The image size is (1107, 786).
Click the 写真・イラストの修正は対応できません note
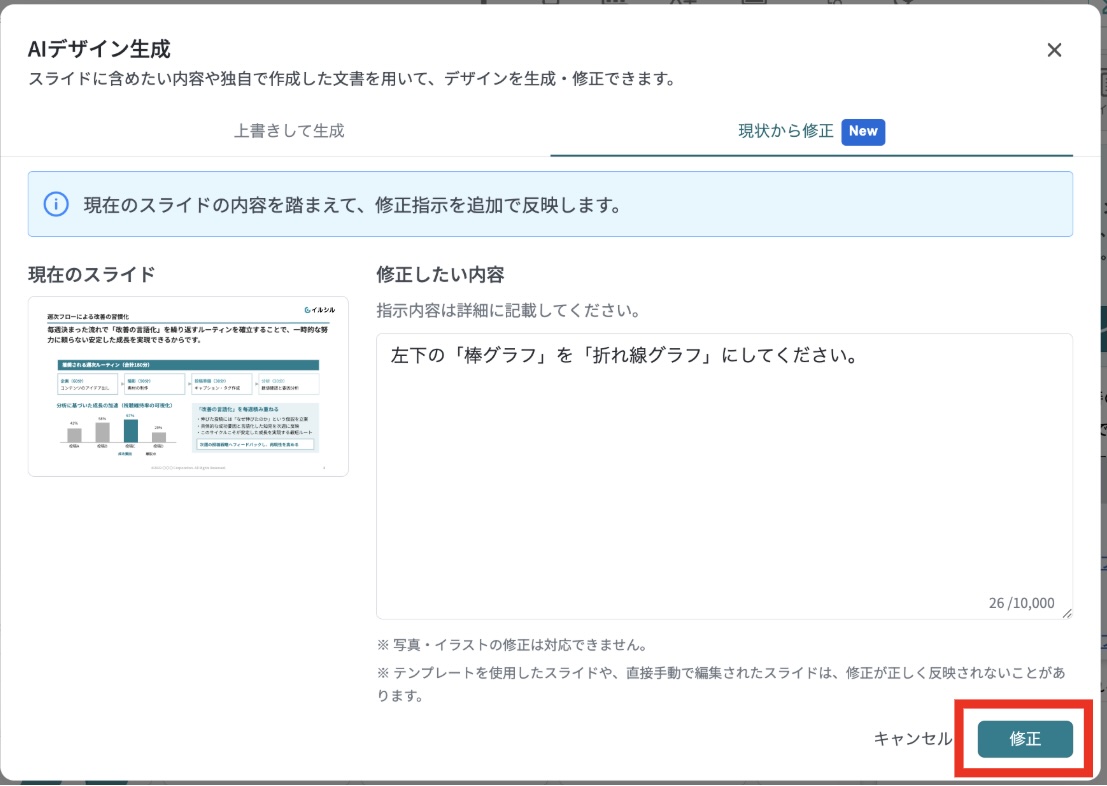pos(513,645)
